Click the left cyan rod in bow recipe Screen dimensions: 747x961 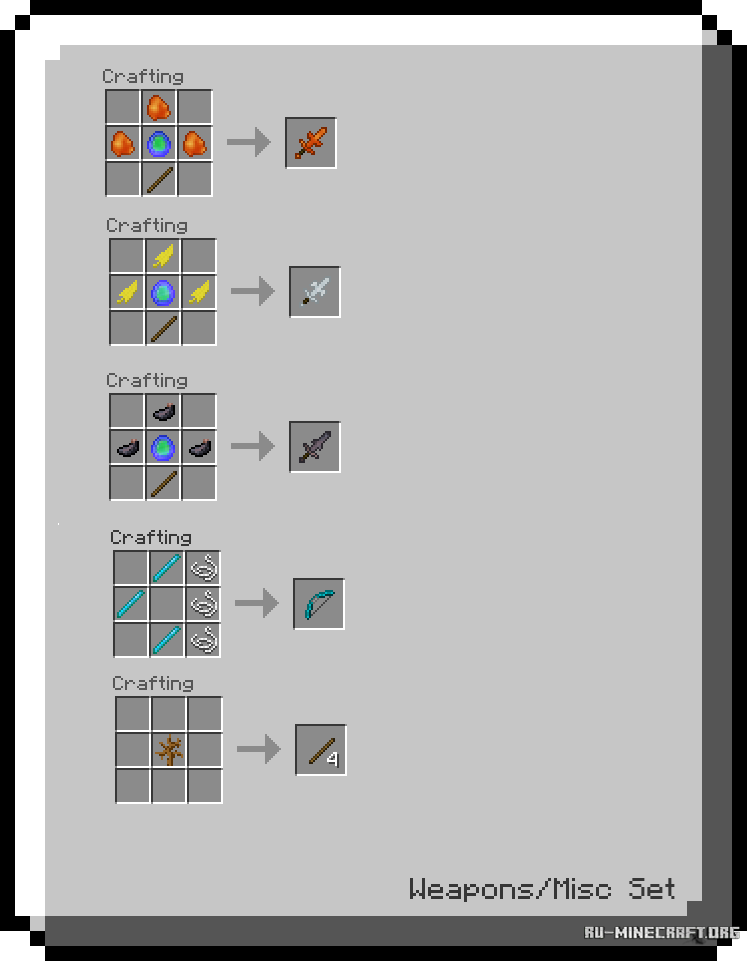(x=131, y=604)
